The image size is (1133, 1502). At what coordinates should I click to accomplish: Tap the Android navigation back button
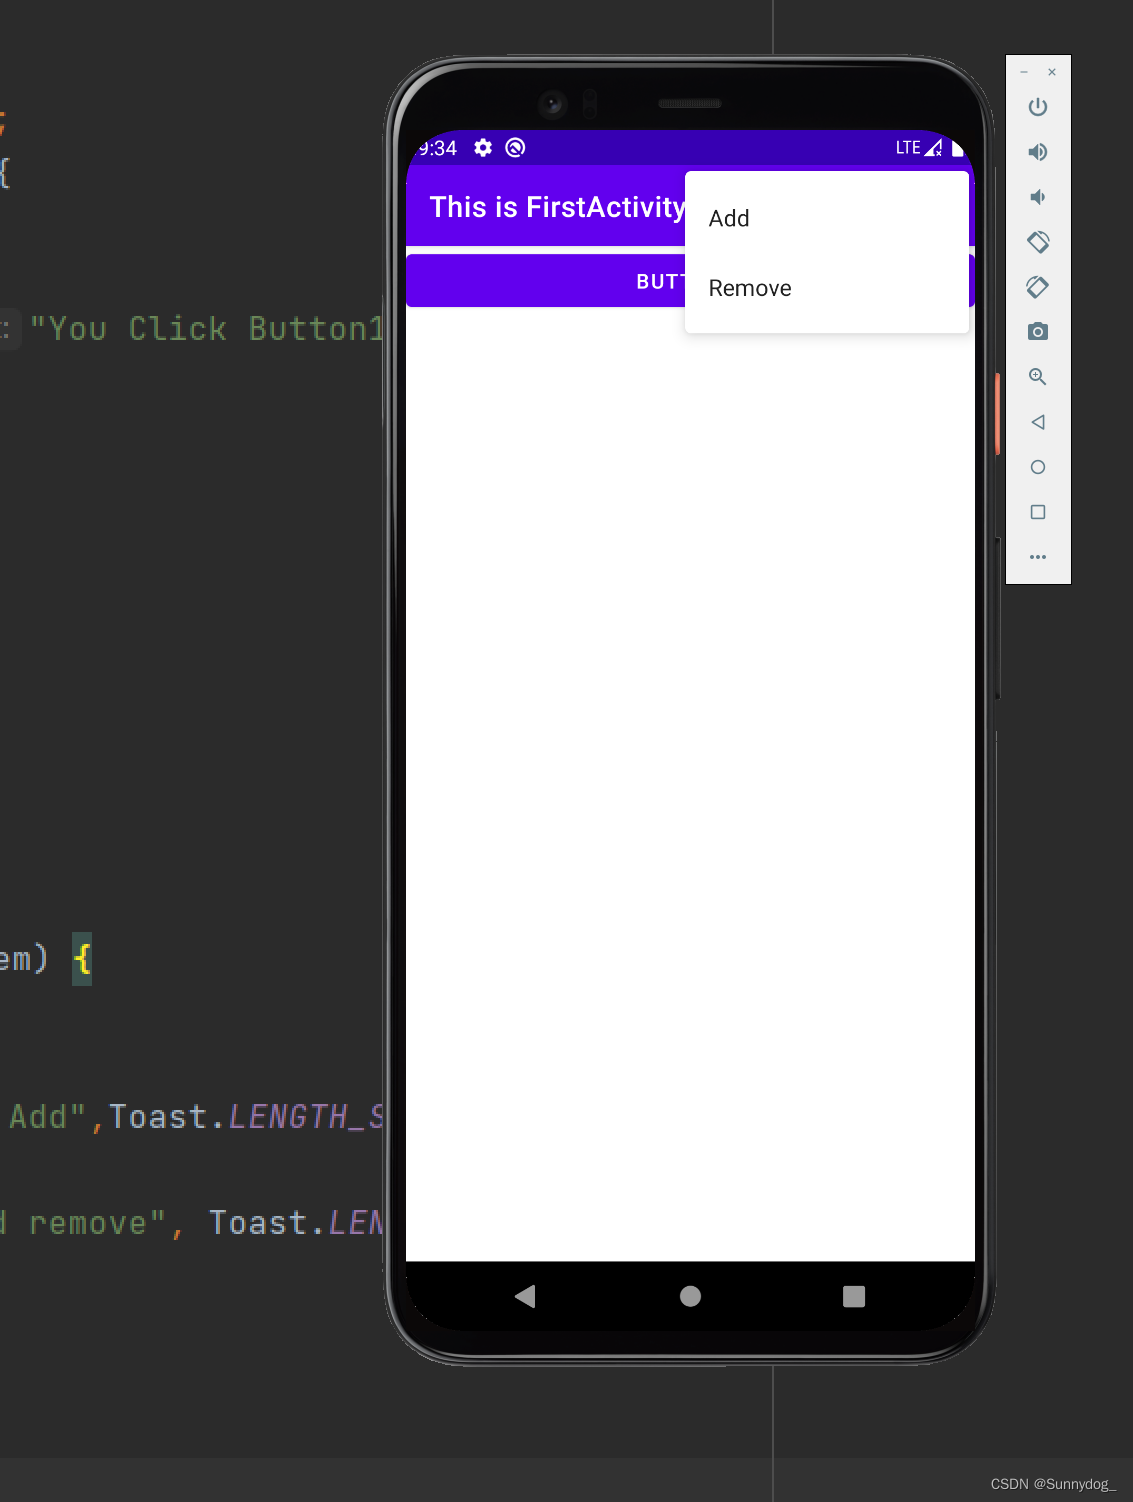coord(525,1296)
